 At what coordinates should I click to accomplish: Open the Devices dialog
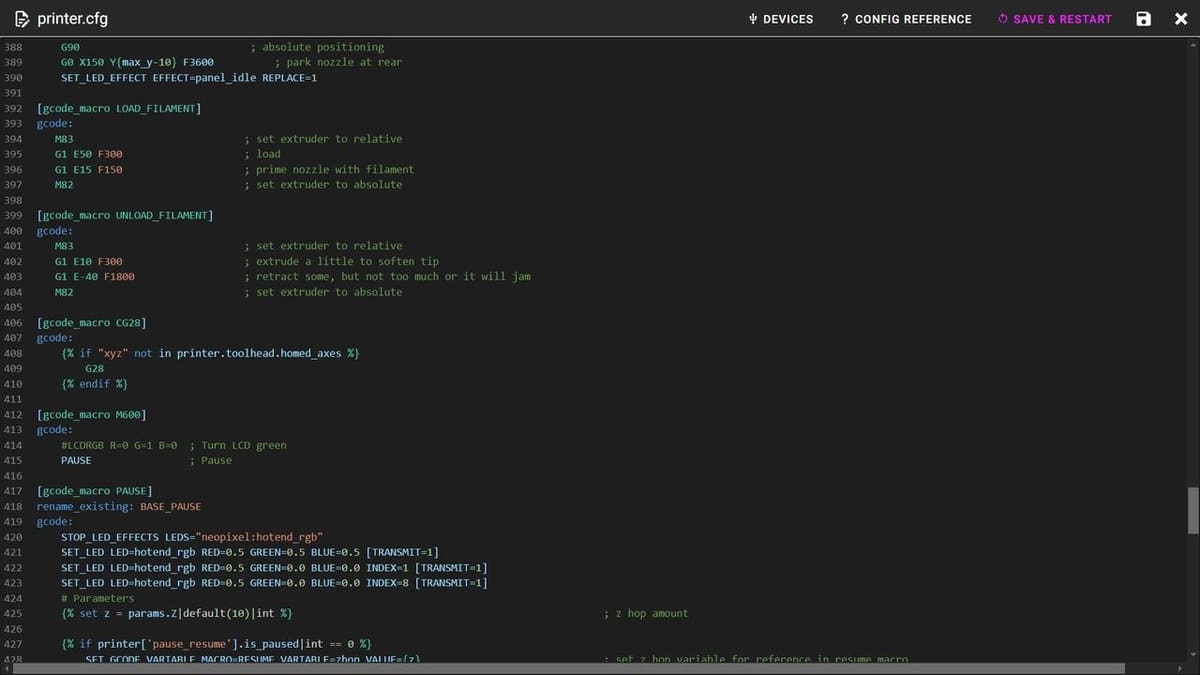pos(781,19)
